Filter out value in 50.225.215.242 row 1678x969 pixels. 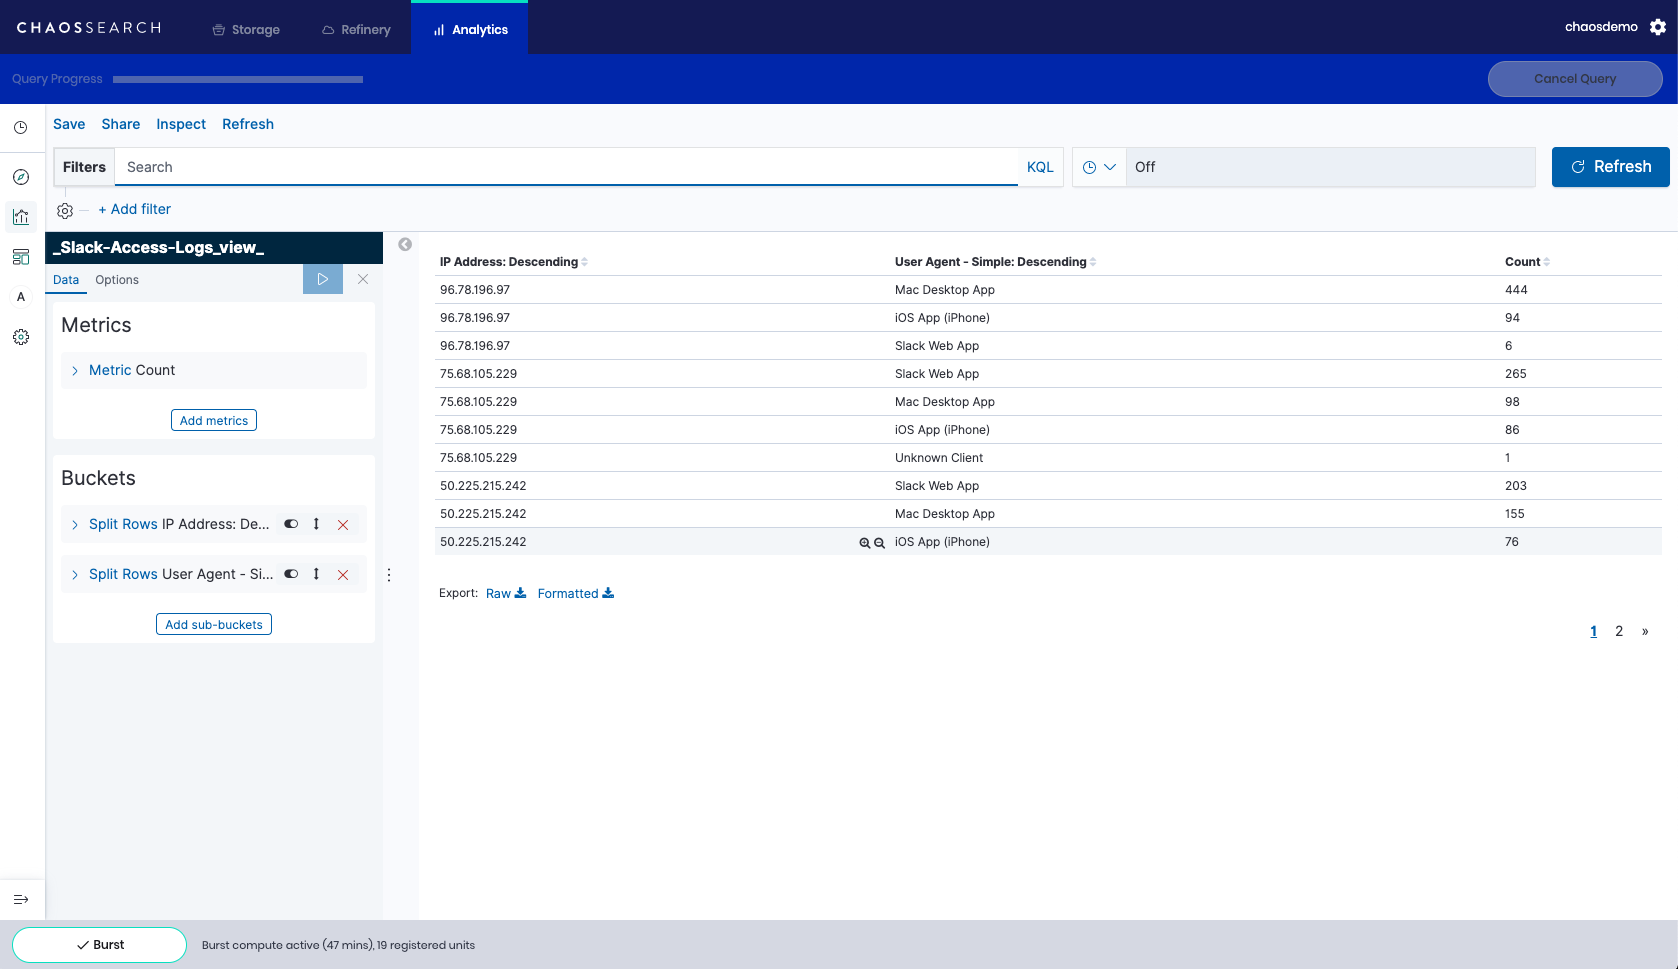880,543
